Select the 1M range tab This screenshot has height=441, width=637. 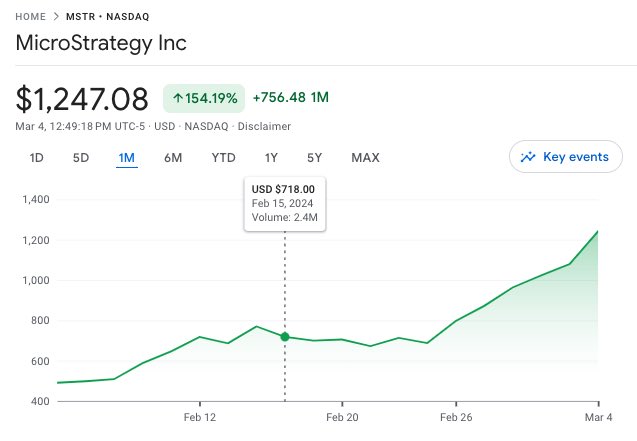pyautogui.click(x=126, y=157)
